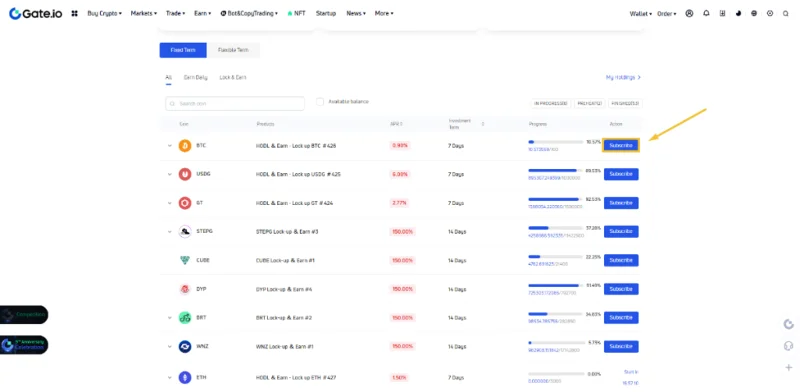The image size is (800, 392).
Task: Click the USDG coin icon
Action: [185, 174]
